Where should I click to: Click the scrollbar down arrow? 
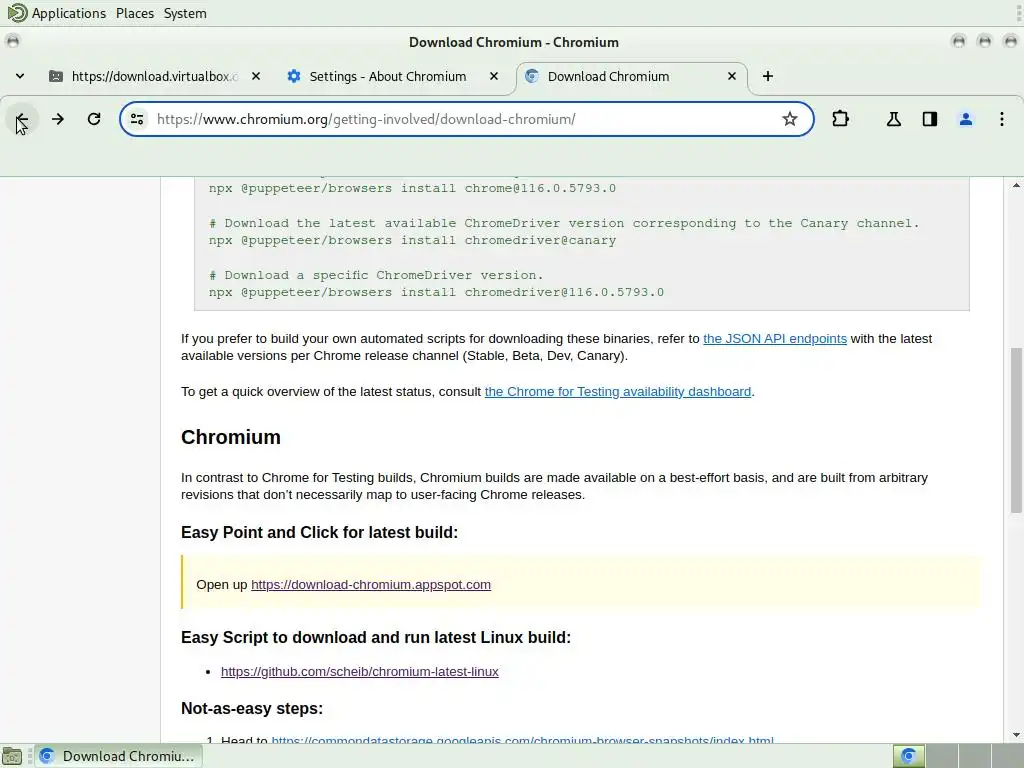click(1016, 735)
